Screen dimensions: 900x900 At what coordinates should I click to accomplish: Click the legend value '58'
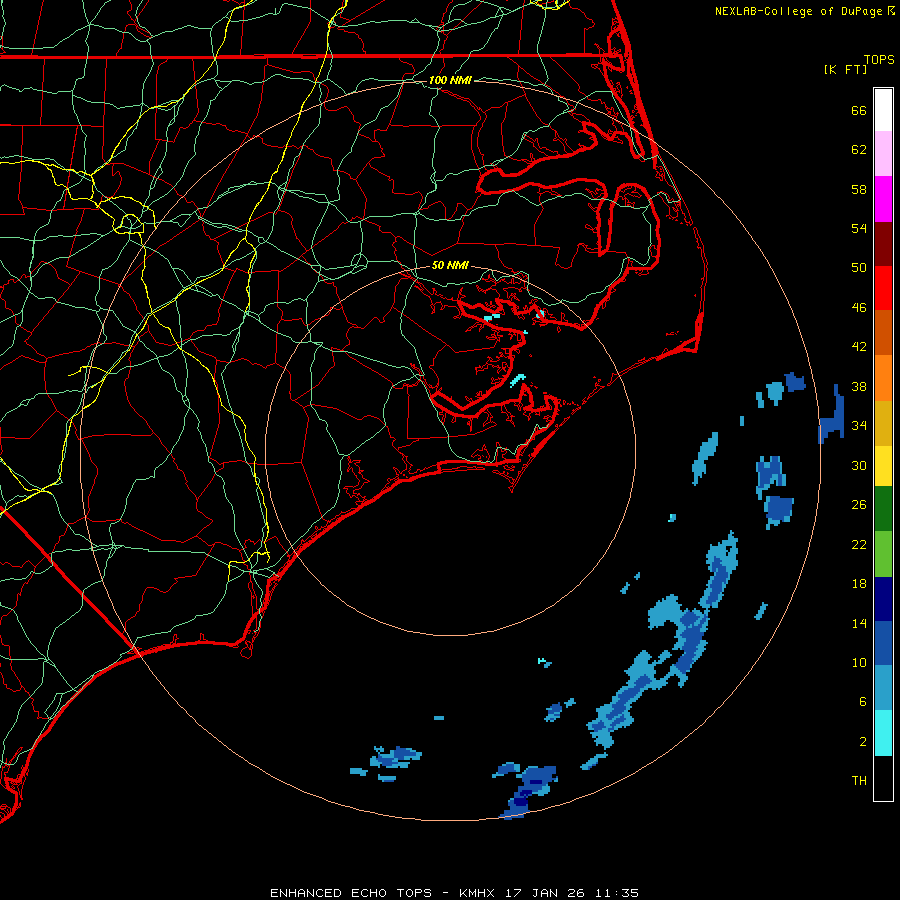[859, 189]
